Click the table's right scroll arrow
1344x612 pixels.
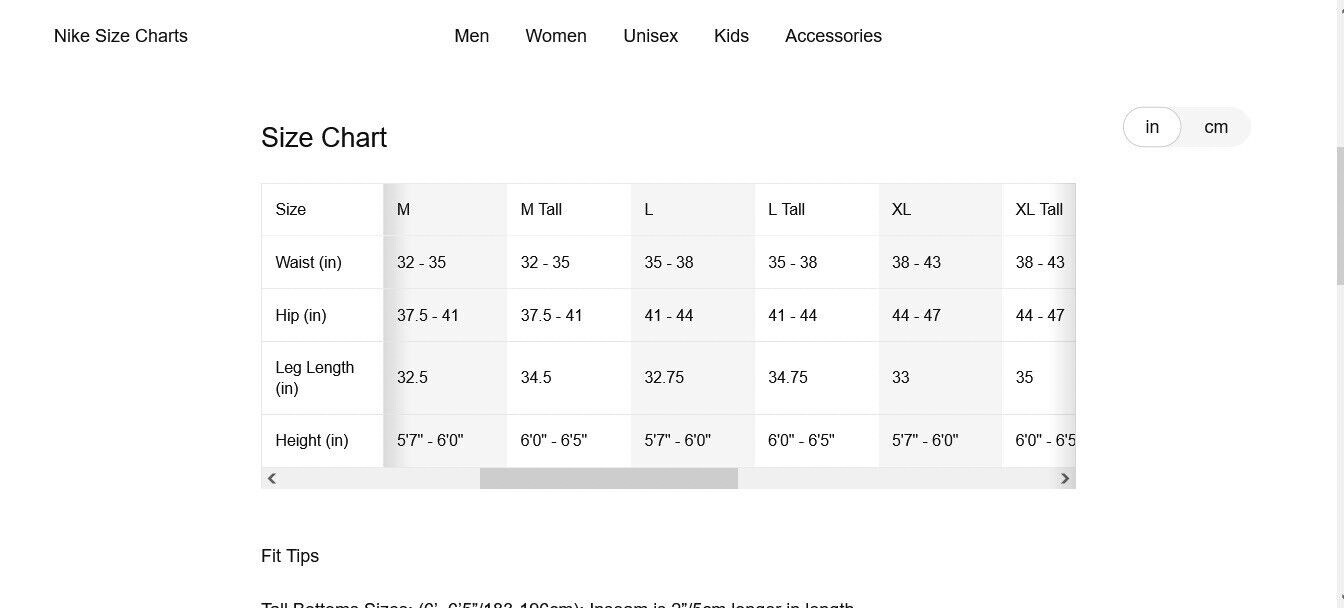tap(1065, 478)
